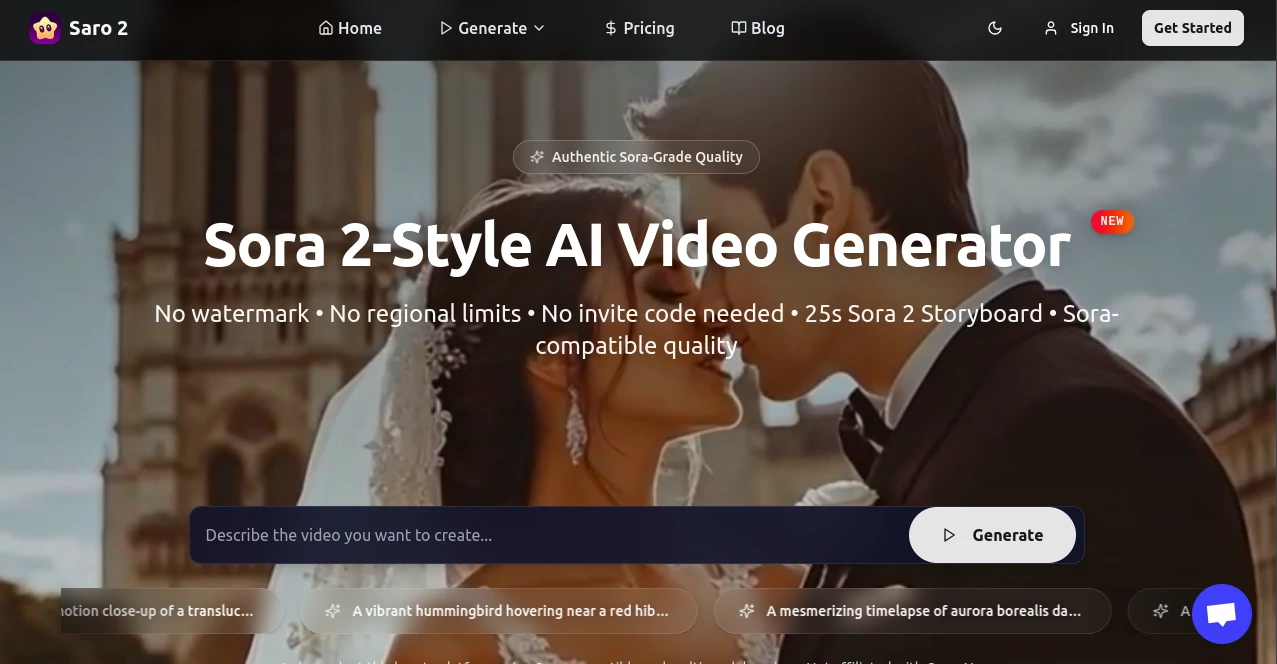The image size is (1277, 664).
Task: Click the play triangle icon beside Generate
Action: coord(447,28)
